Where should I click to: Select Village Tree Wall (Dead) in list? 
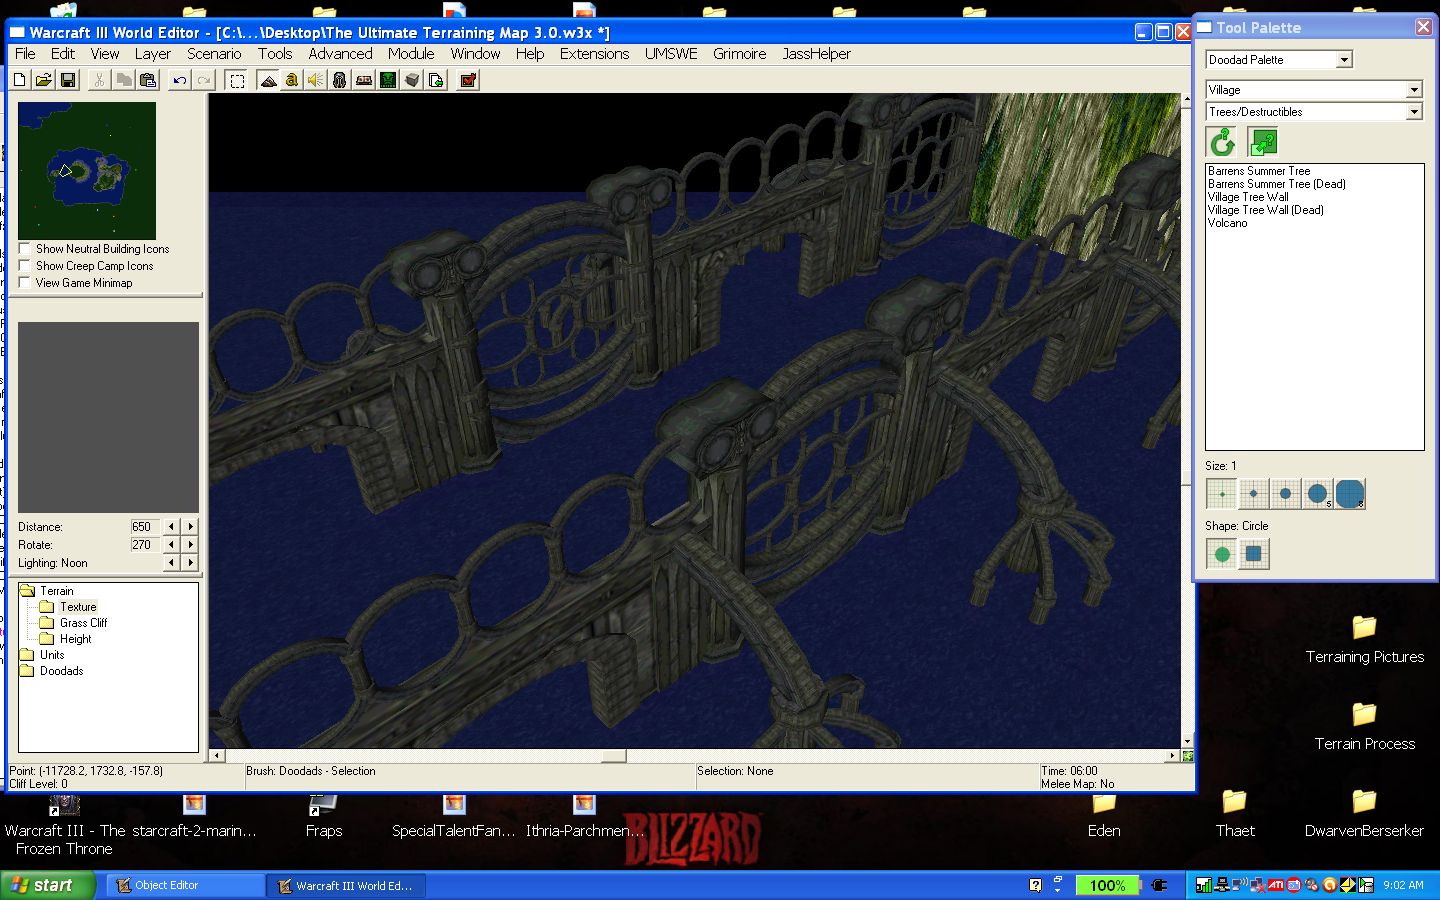tap(1266, 210)
